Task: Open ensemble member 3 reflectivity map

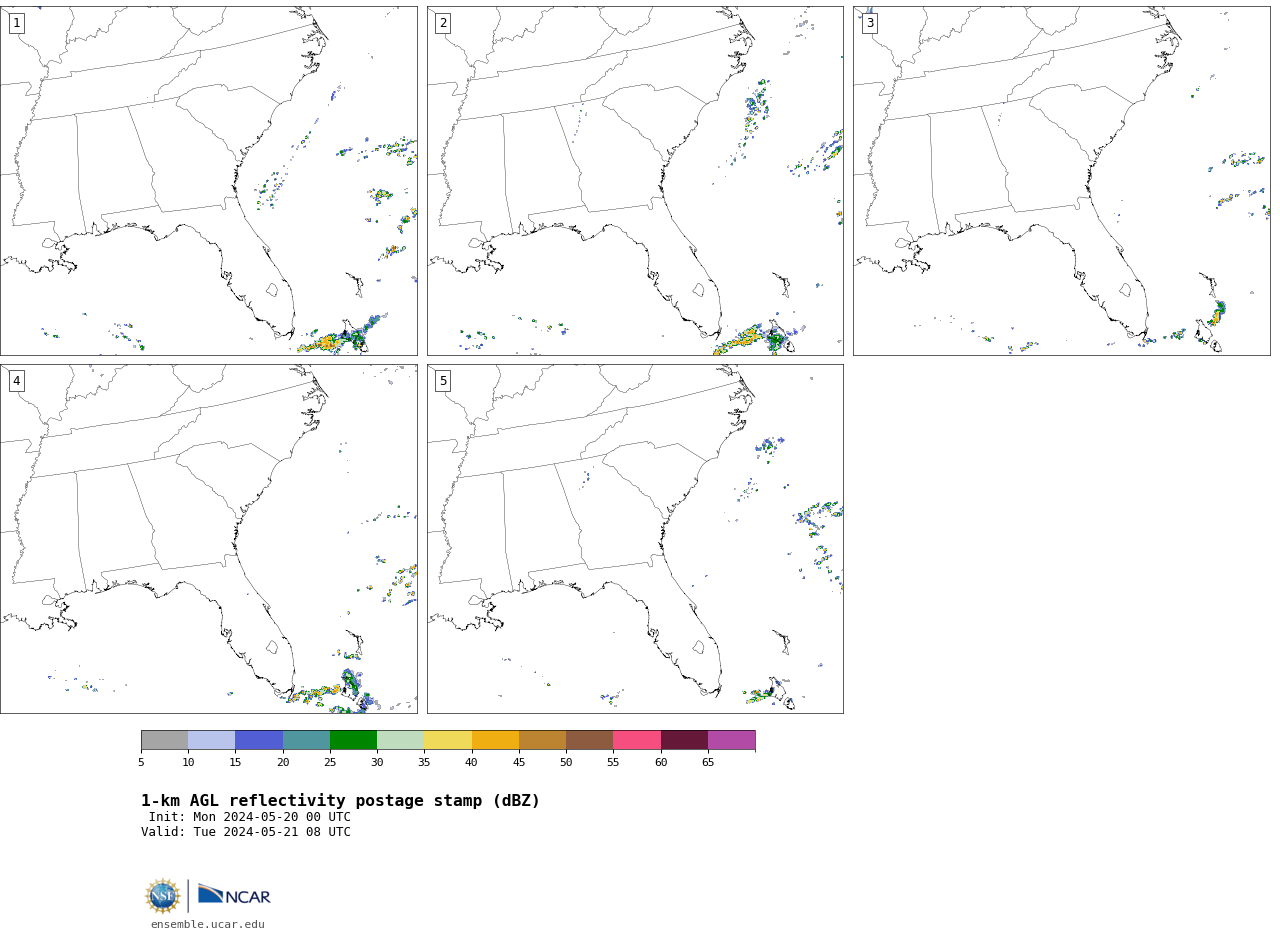Action: [1061, 181]
